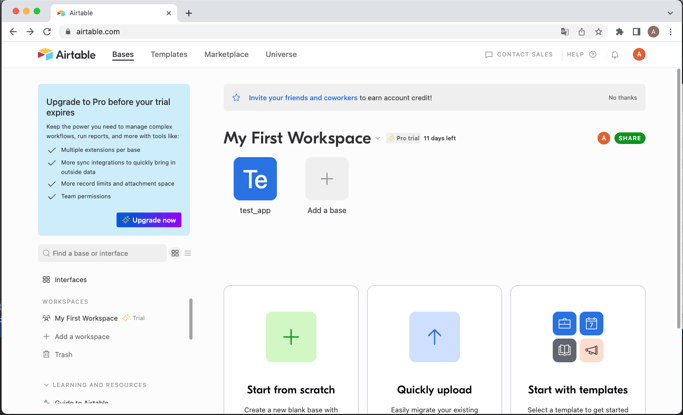Click Invite your friends and coworkers link
The image size is (683, 415).
point(303,98)
